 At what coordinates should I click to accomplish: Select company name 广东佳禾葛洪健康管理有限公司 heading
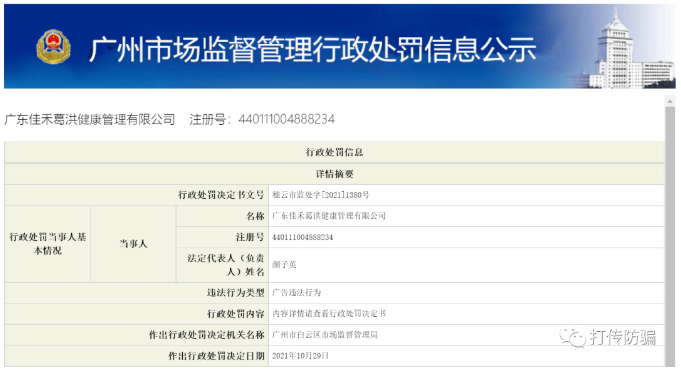(90, 119)
